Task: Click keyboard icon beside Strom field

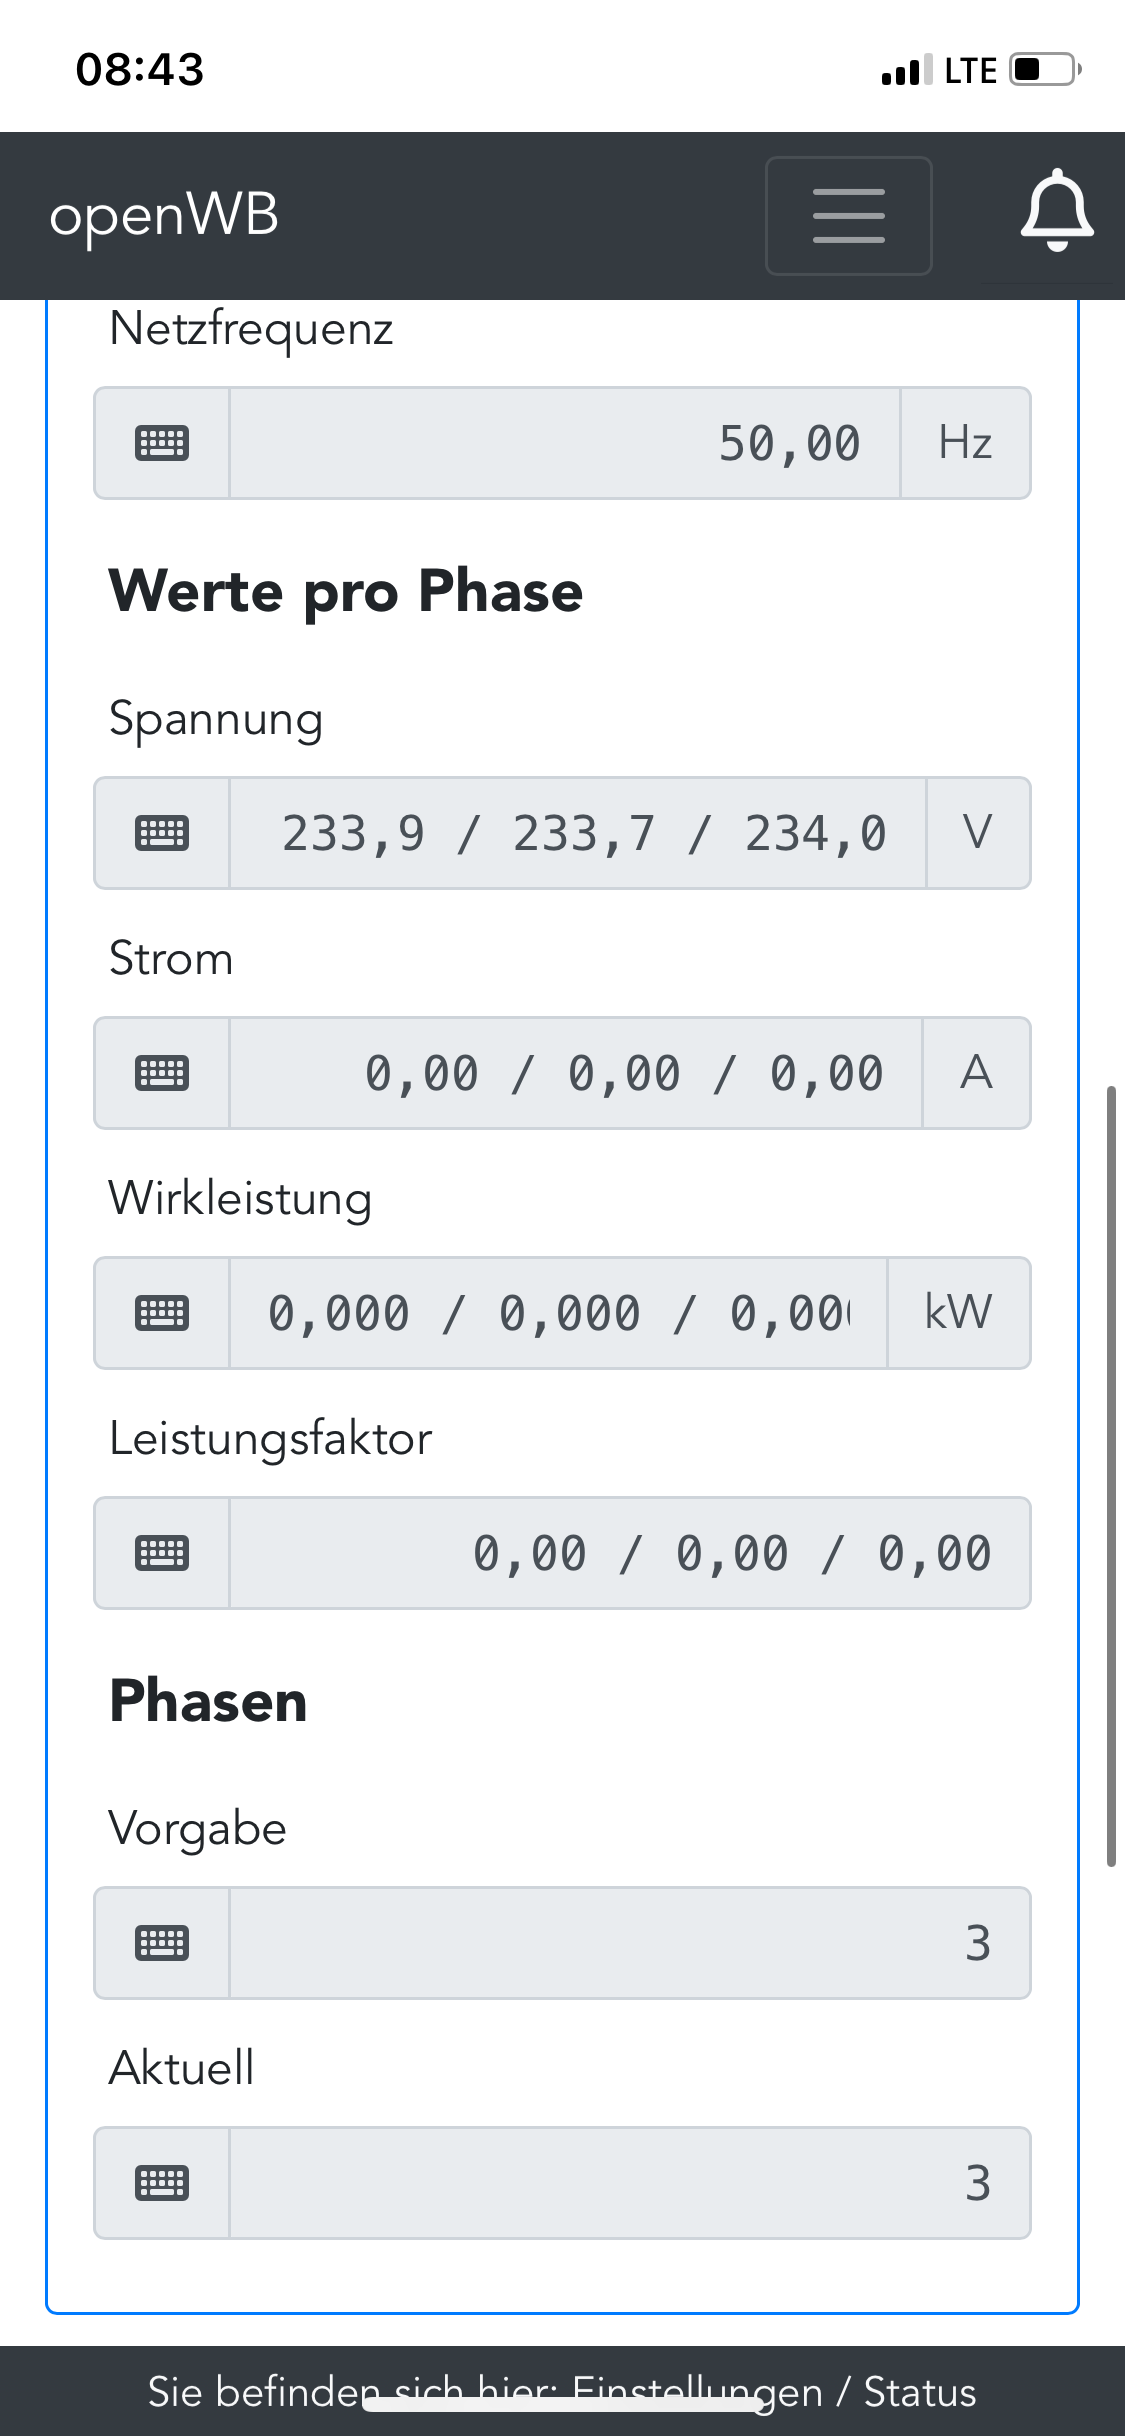Action: coord(162,1073)
